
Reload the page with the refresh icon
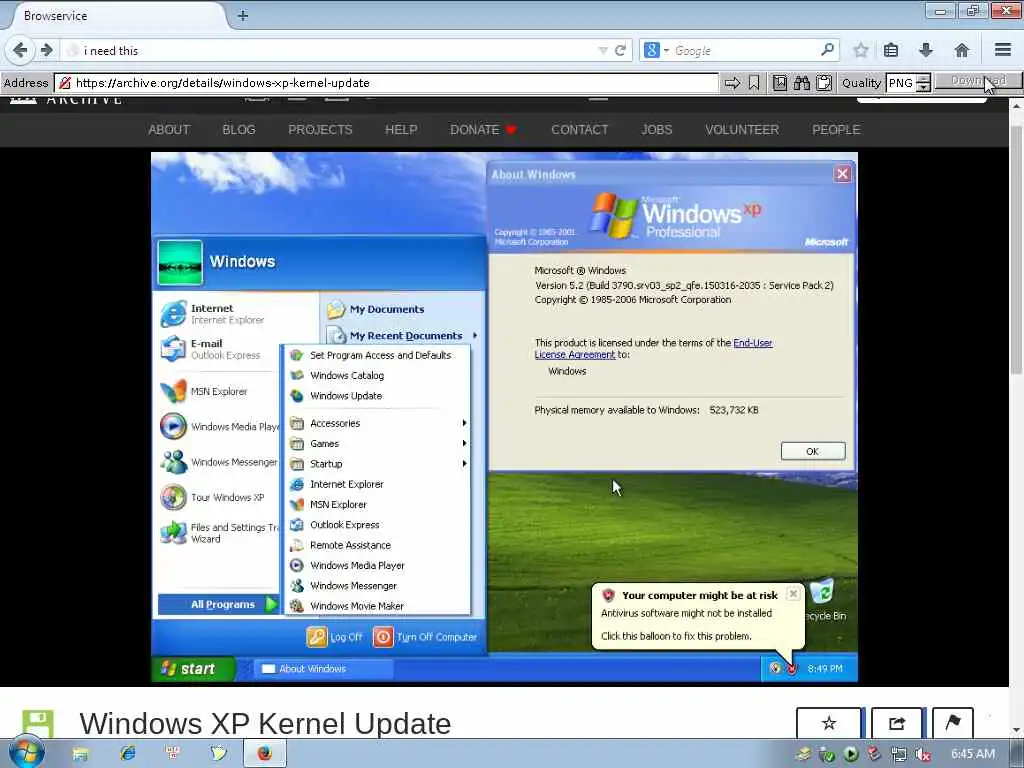(620, 50)
